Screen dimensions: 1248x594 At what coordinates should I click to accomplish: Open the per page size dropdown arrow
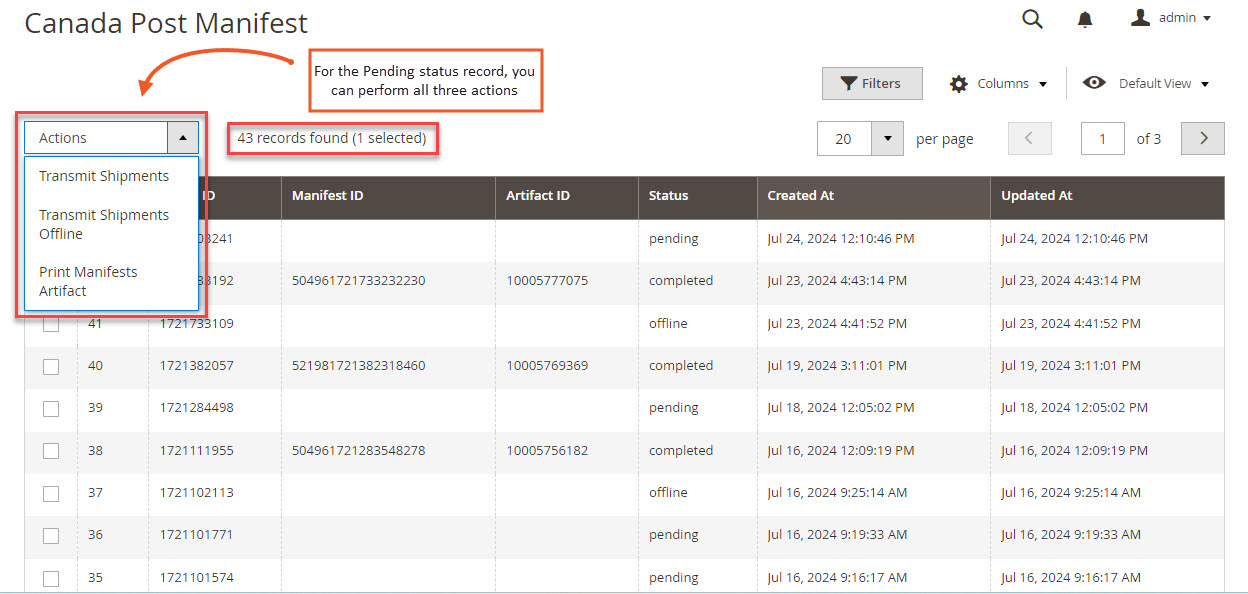pos(888,139)
